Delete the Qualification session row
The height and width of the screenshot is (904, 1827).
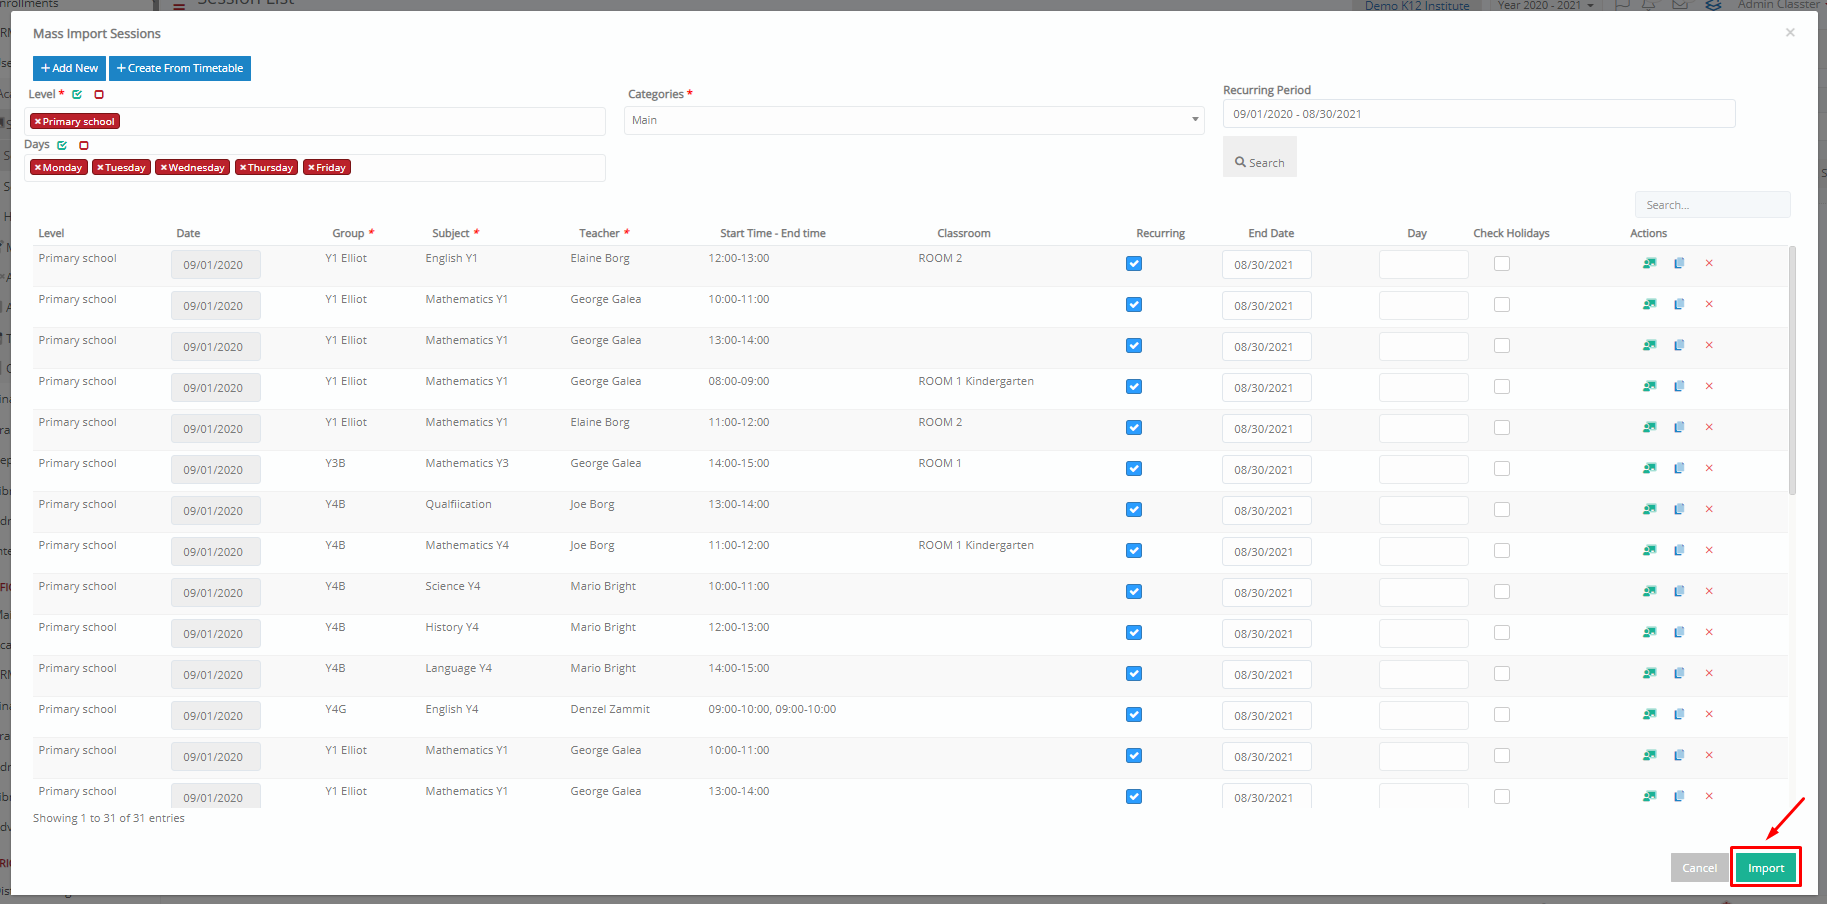click(1709, 509)
